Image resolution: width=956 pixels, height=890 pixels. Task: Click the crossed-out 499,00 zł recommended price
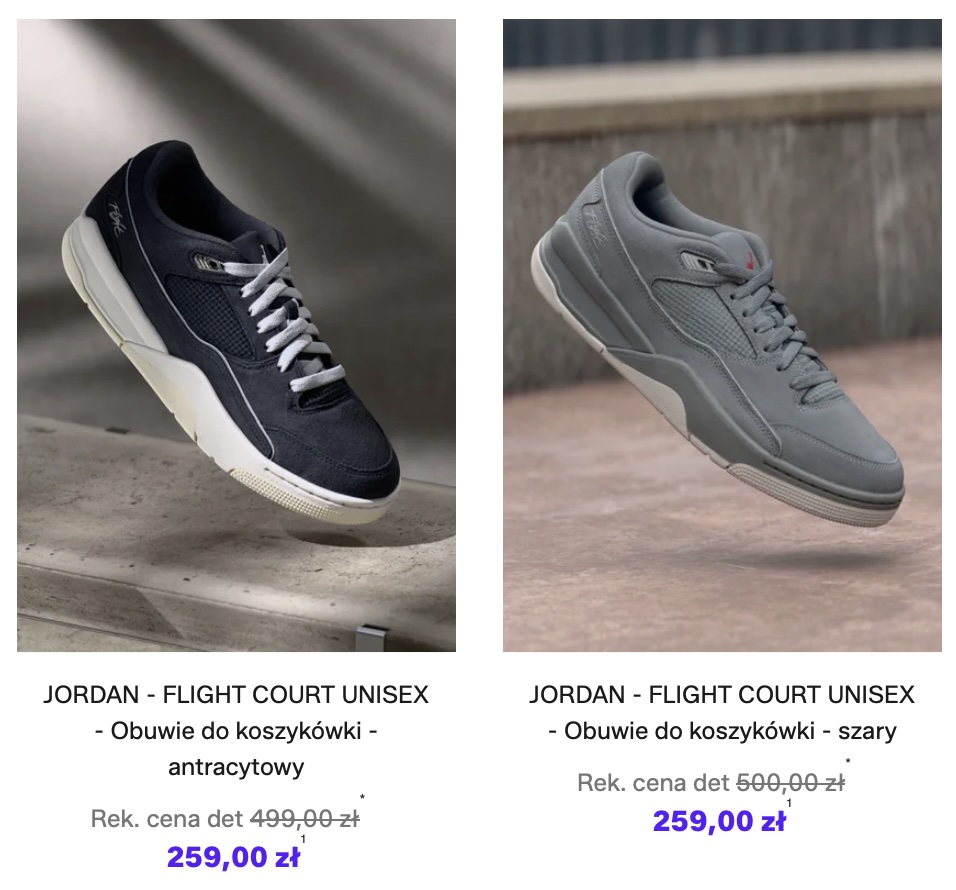point(305,819)
